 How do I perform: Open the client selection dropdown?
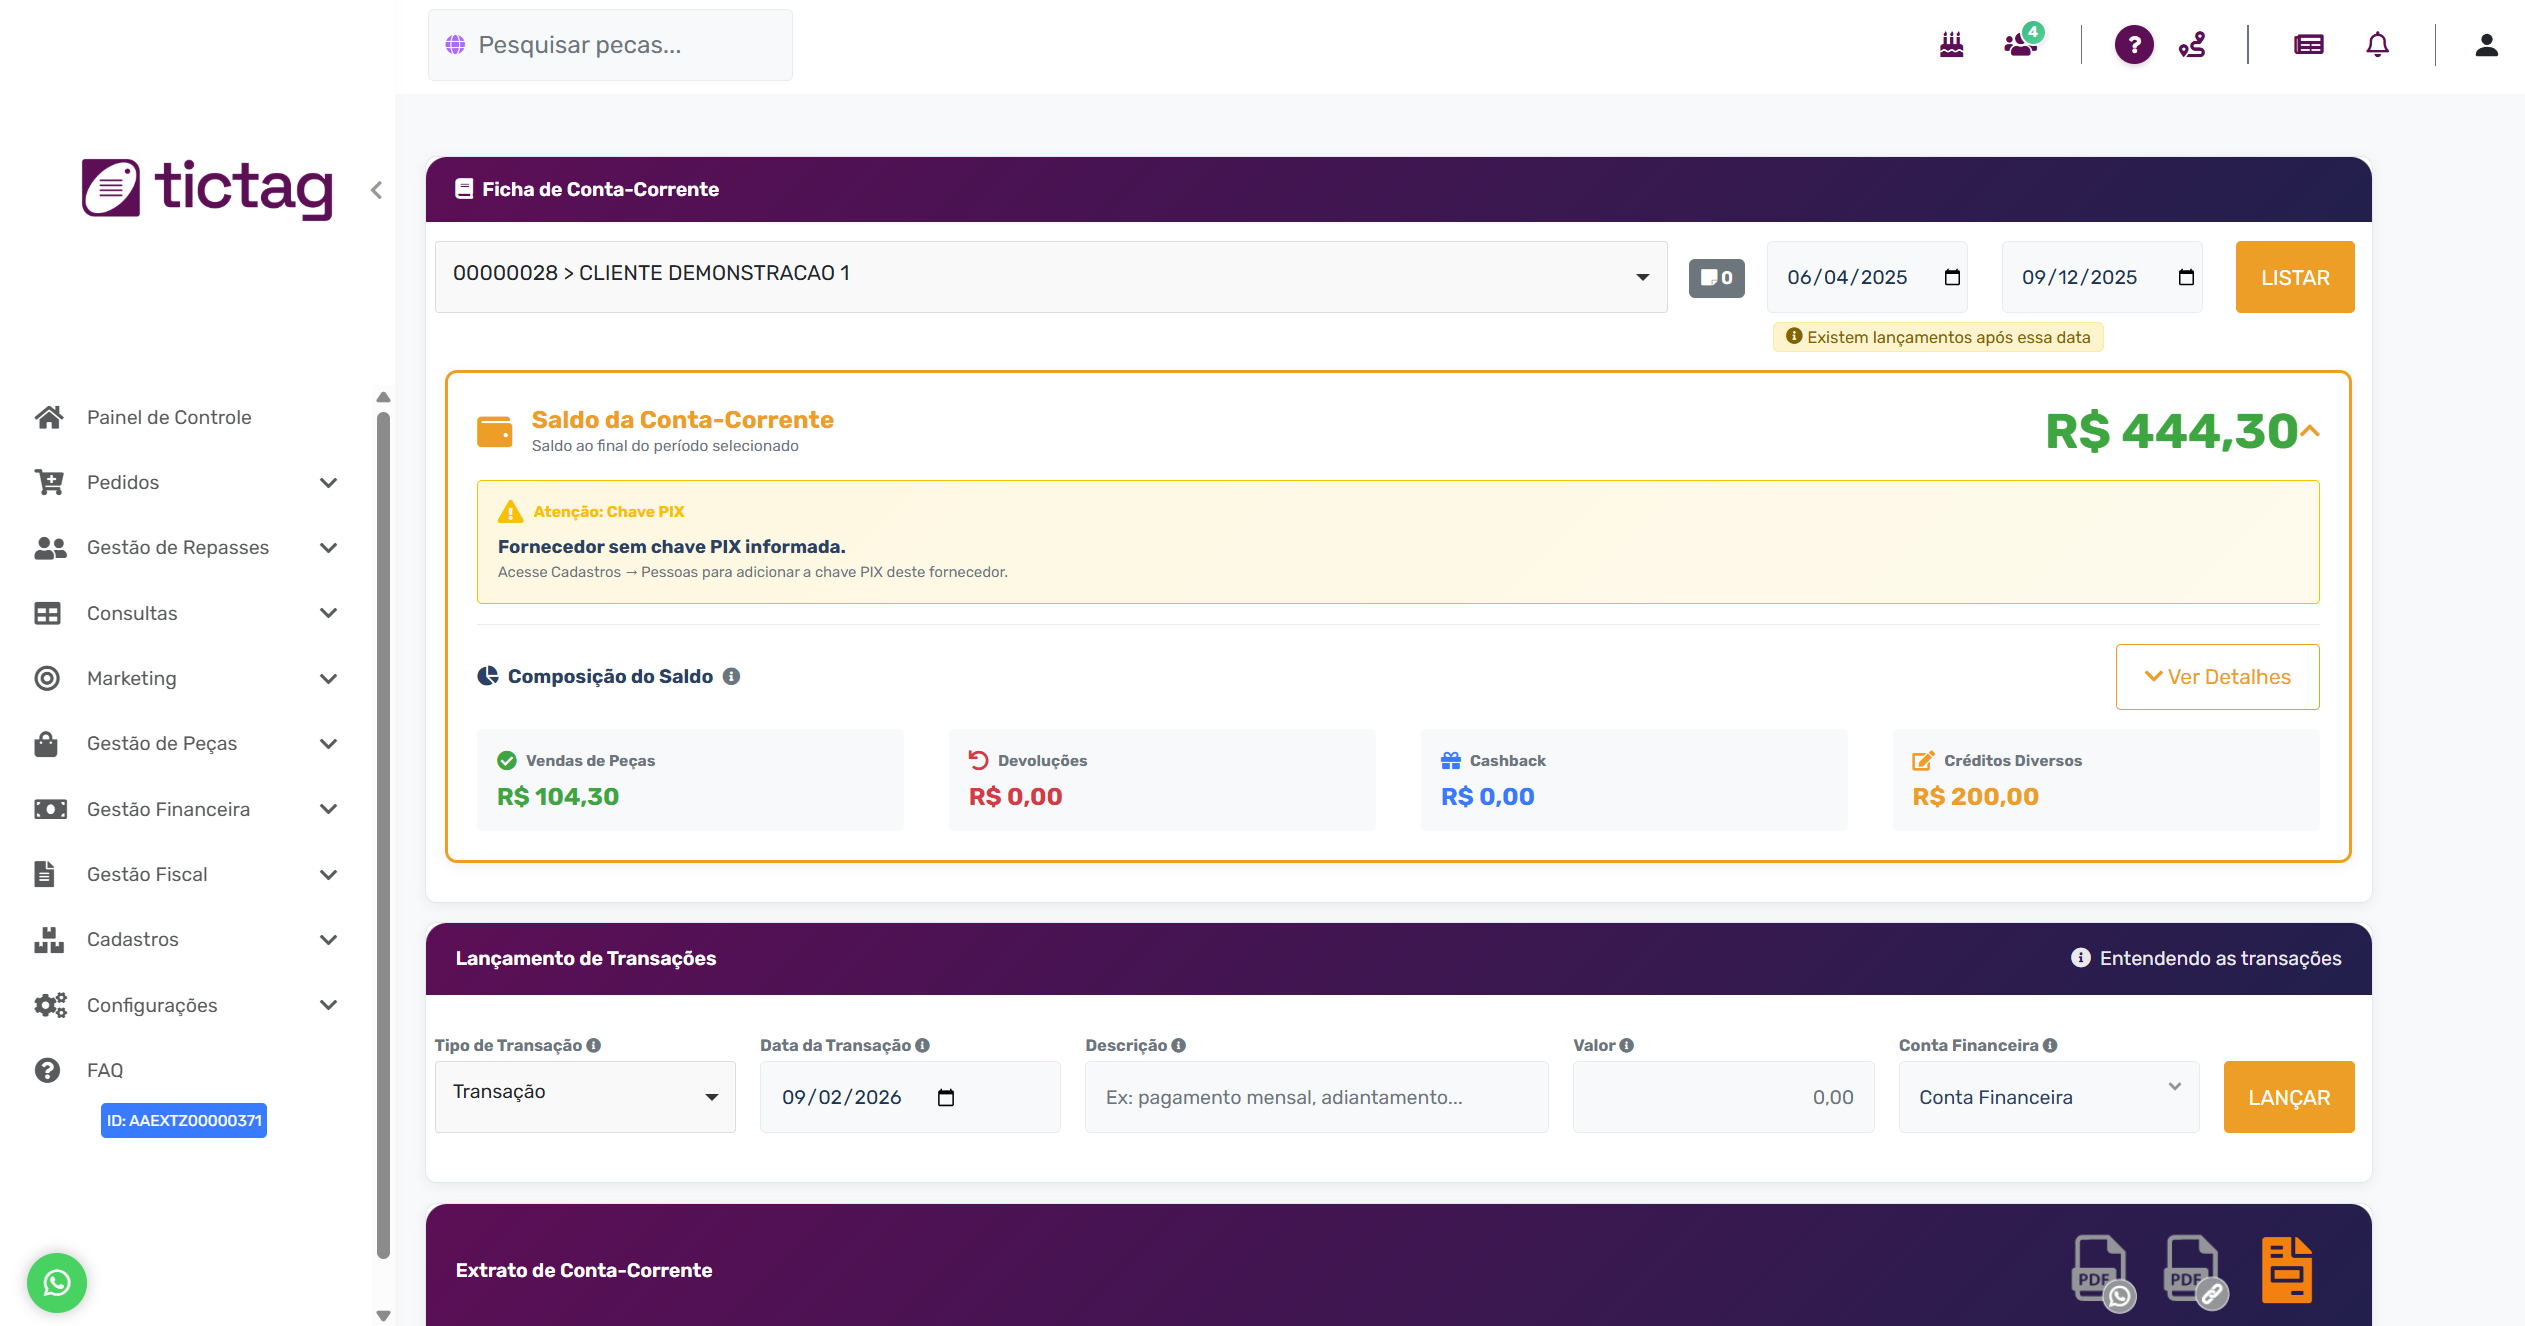1050,277
